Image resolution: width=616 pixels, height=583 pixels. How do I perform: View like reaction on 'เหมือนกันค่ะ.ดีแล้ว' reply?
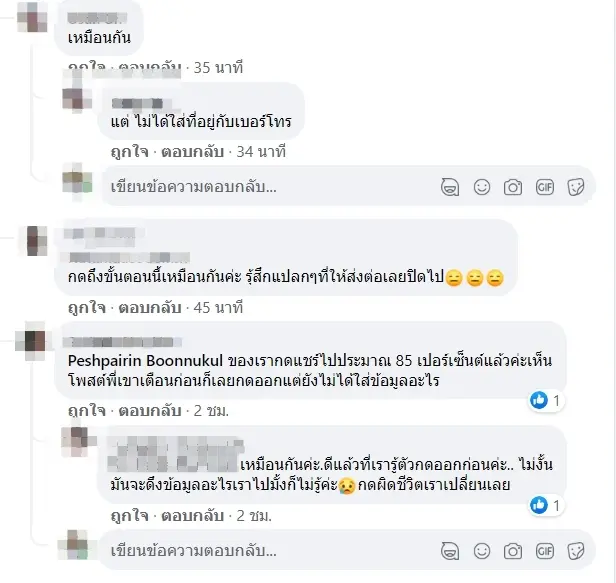click(546, 505)
